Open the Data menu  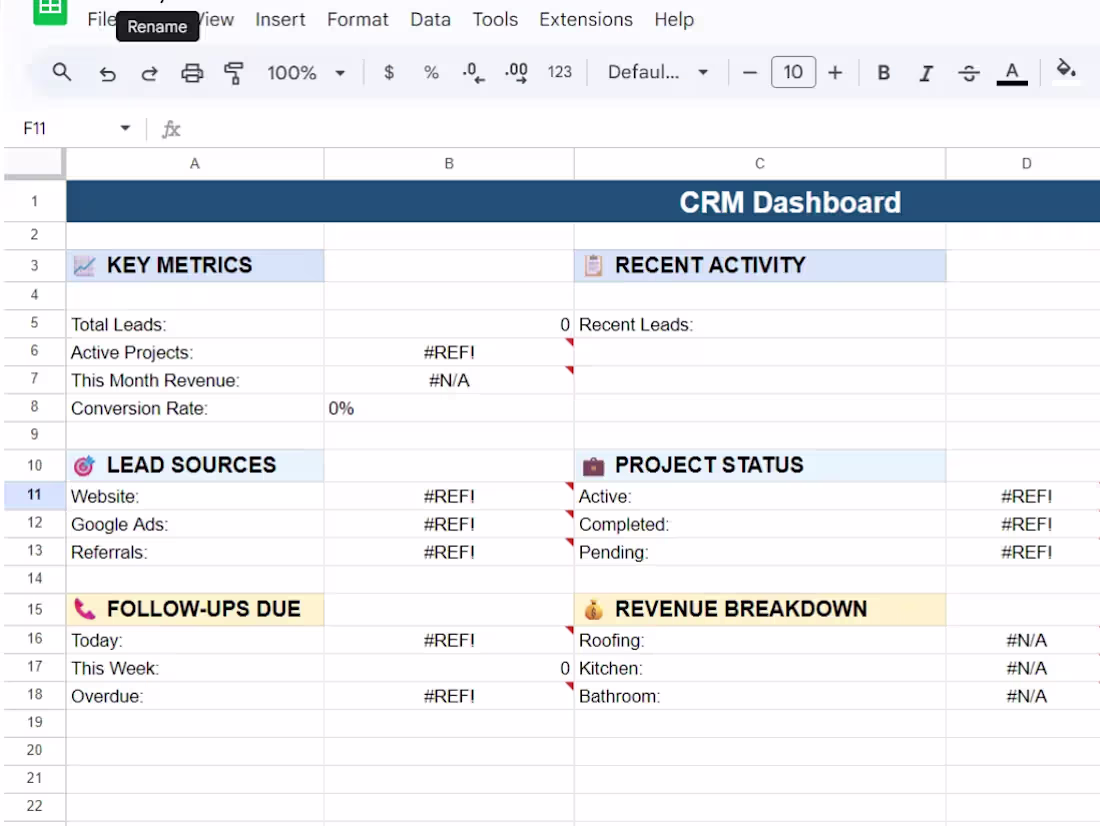coord(430,20)
